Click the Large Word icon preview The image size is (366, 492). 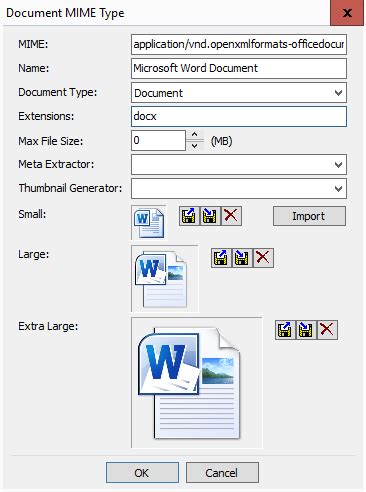[164, 279]
